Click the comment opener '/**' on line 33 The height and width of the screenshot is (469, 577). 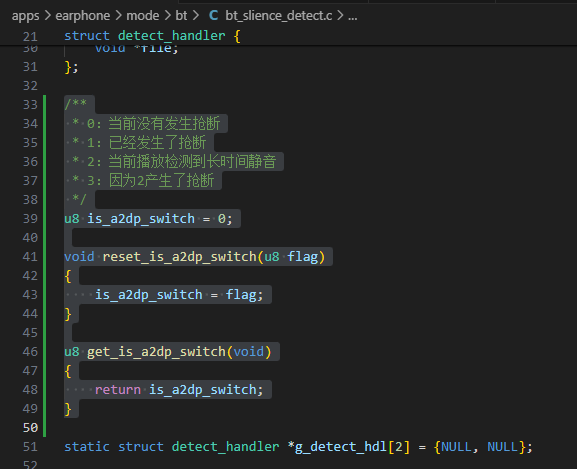pos(76,104)
